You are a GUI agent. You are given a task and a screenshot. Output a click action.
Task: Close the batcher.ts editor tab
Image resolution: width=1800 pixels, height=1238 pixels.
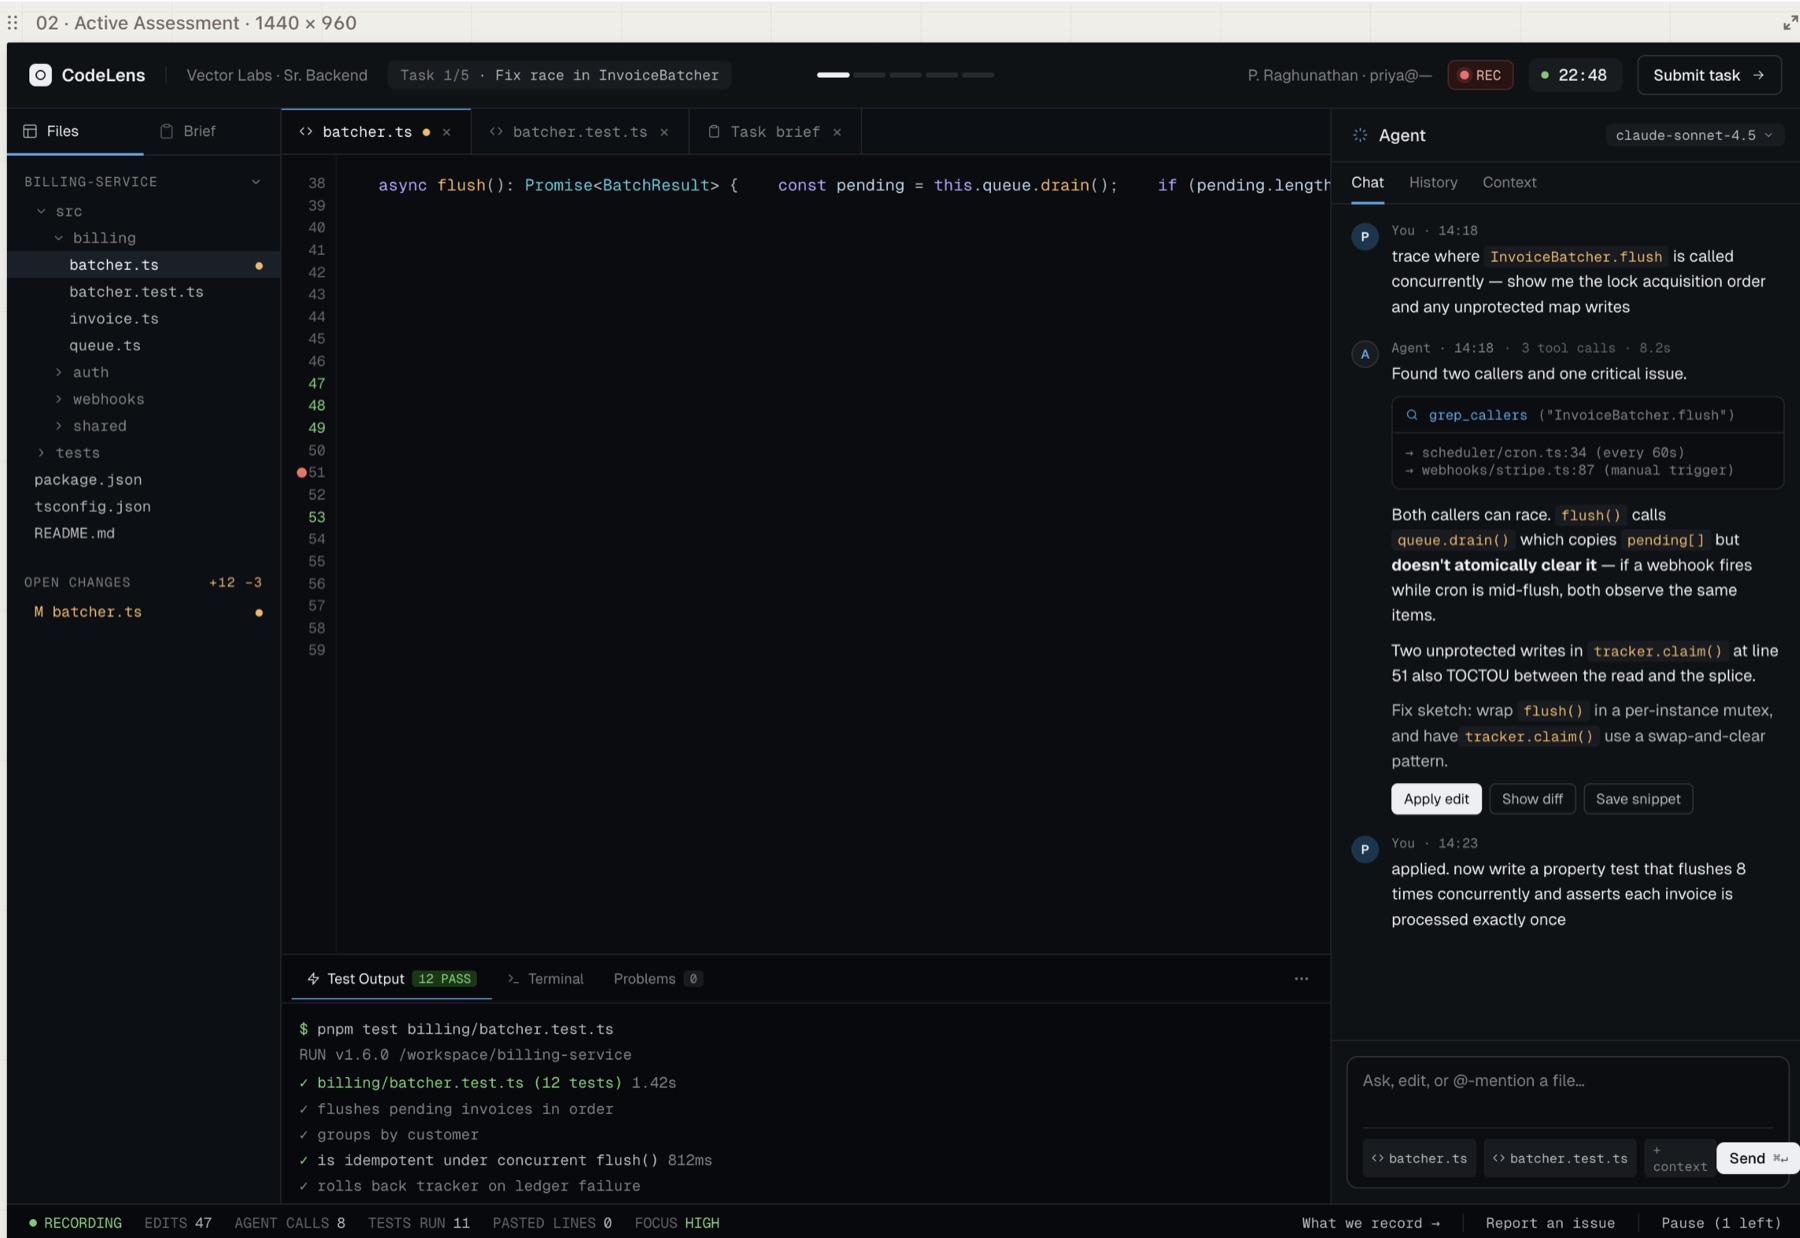click(x=447, y=132)
